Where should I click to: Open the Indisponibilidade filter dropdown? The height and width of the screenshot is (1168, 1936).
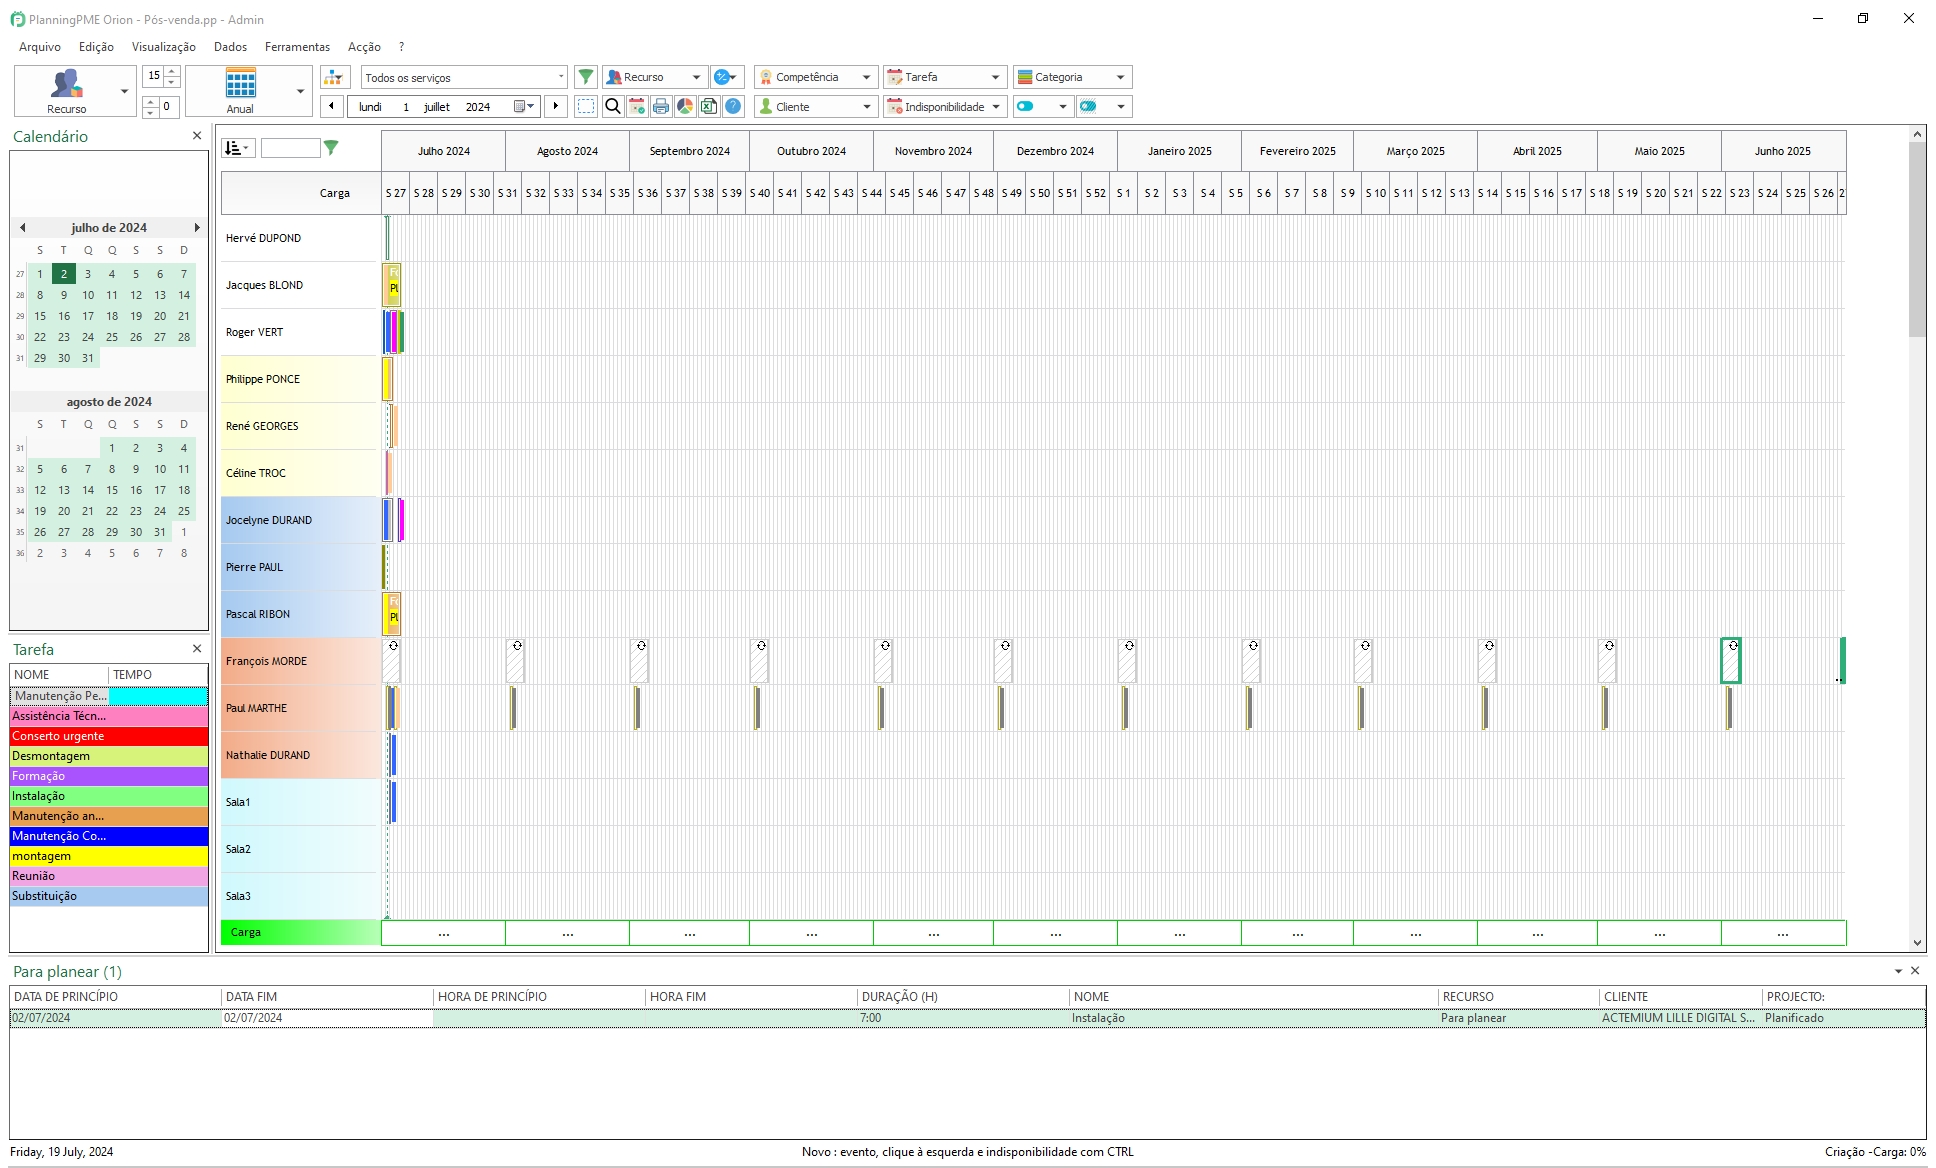(944, 106)
